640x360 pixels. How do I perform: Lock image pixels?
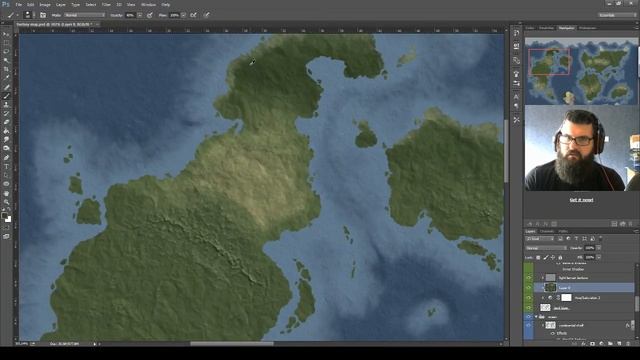click(x=546, y=258)
